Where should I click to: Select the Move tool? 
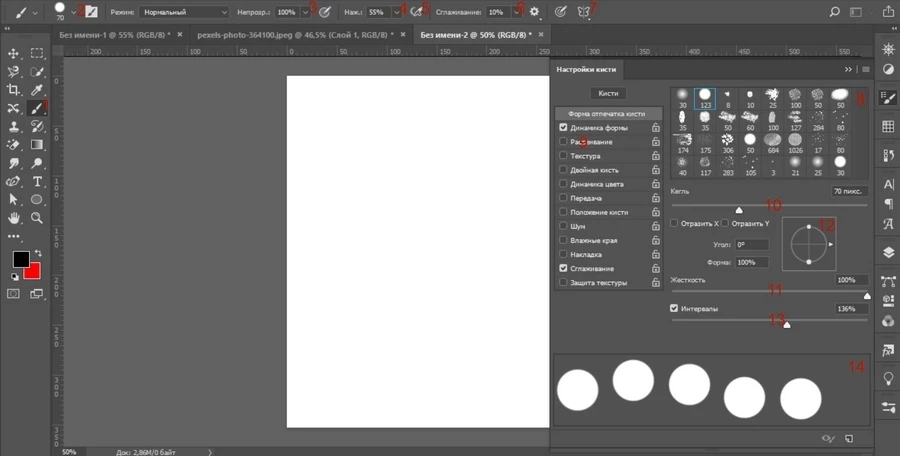click(x=14, y=53)
